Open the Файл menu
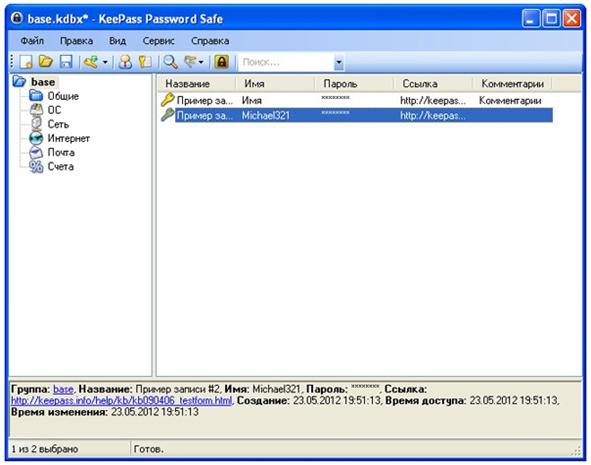The image size is (591, 465). pos(32,41)
